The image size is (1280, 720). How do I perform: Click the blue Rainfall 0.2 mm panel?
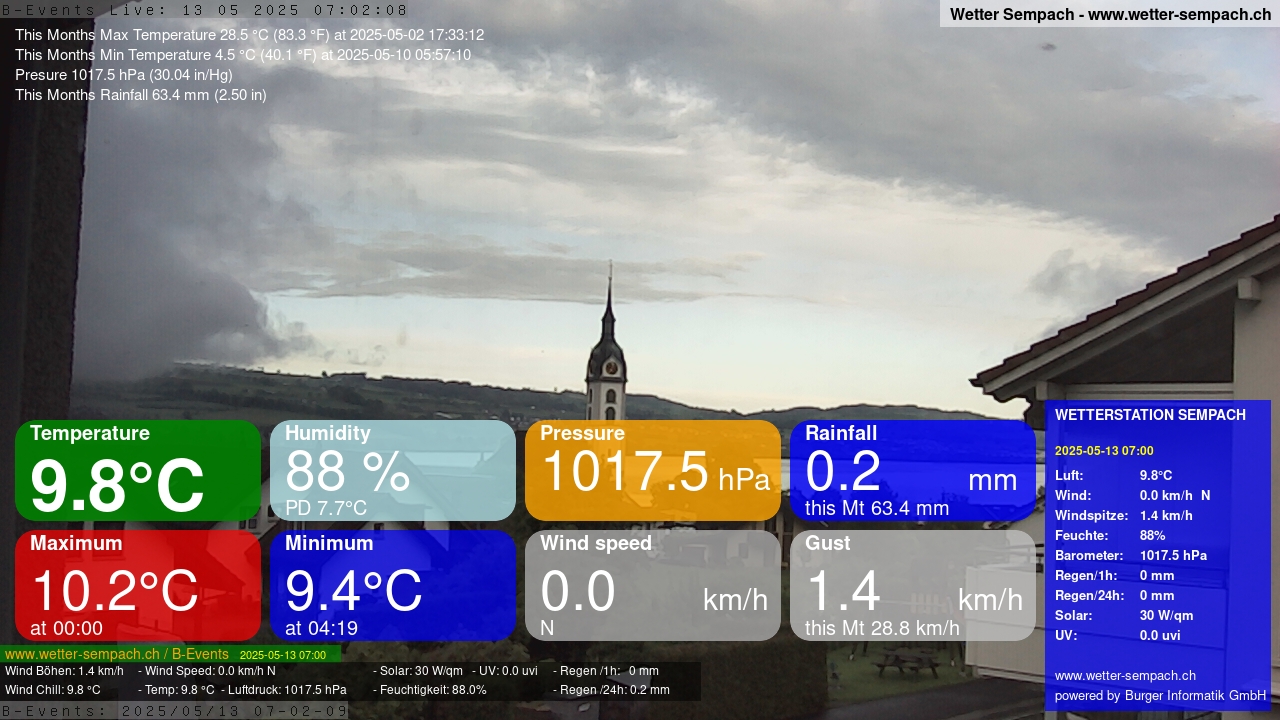point(913,470)
